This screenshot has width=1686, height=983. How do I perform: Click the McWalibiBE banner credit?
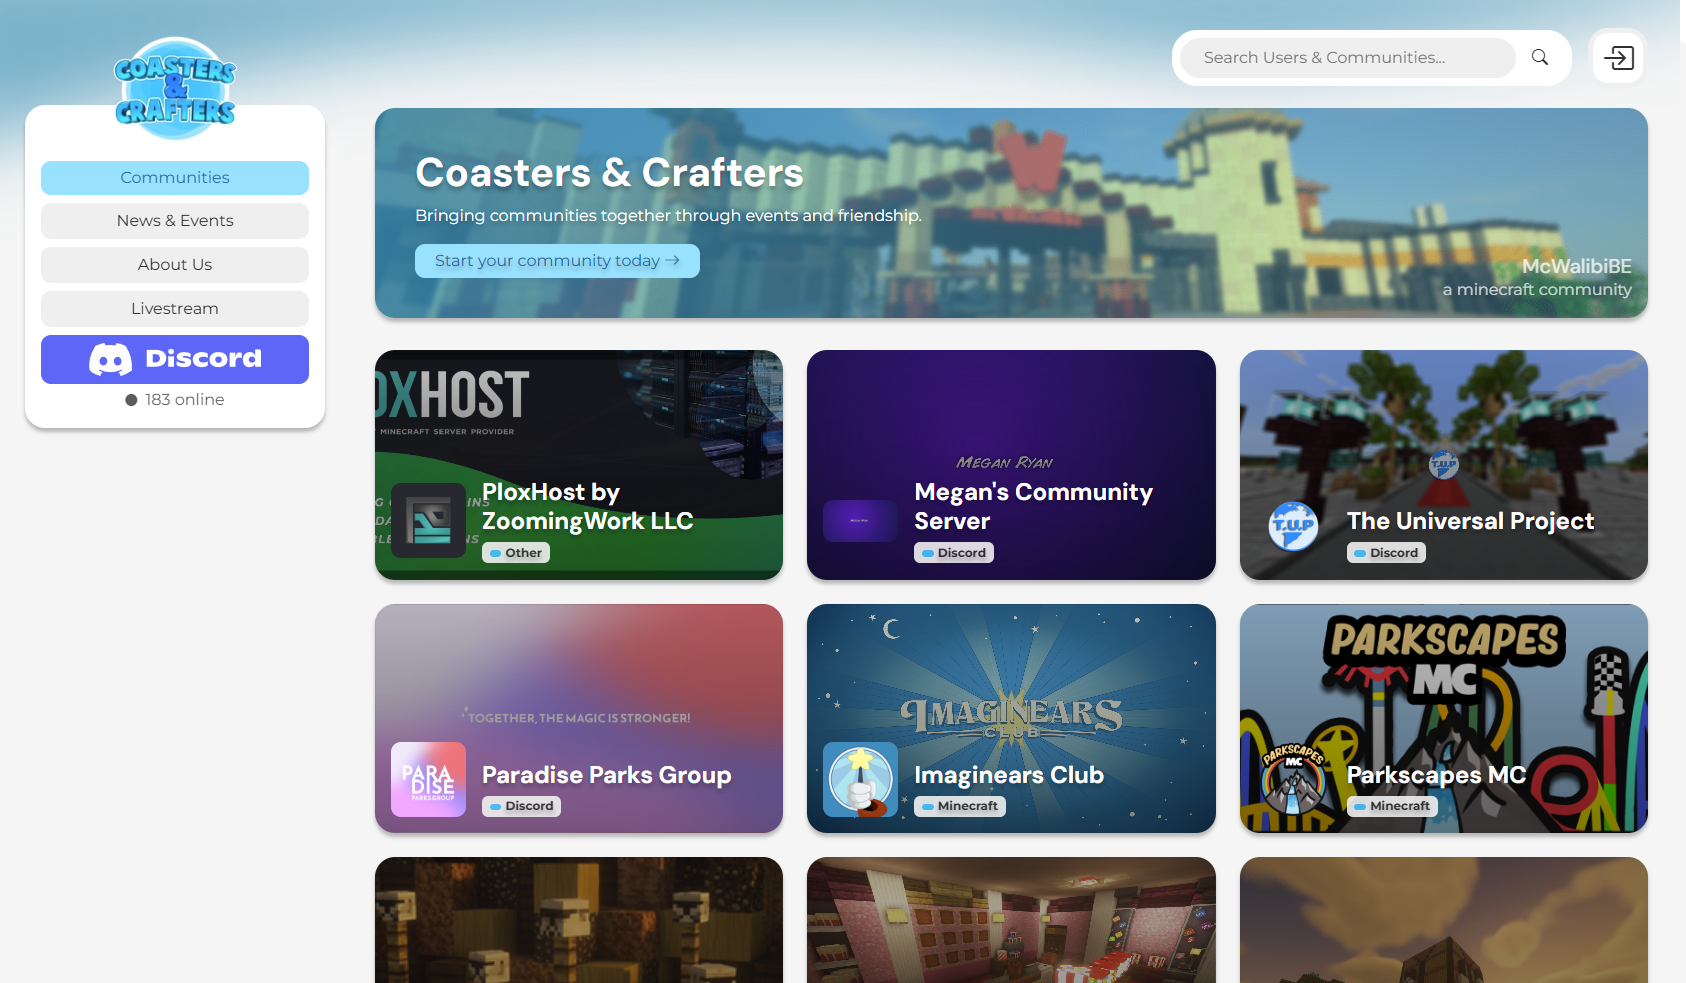click(x=1577, y=266)
